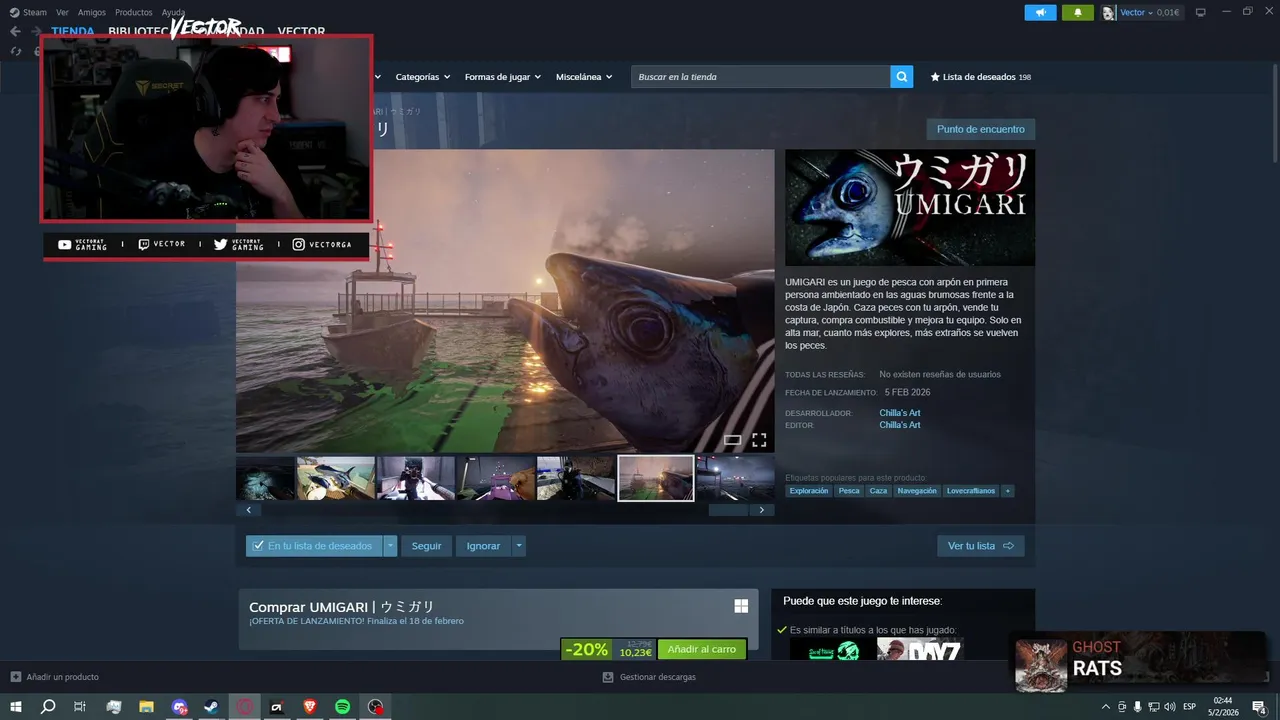This screenshot has height=720, width=1280.
Task: Switch to the TIENDA tab
Action: [73, 32]
